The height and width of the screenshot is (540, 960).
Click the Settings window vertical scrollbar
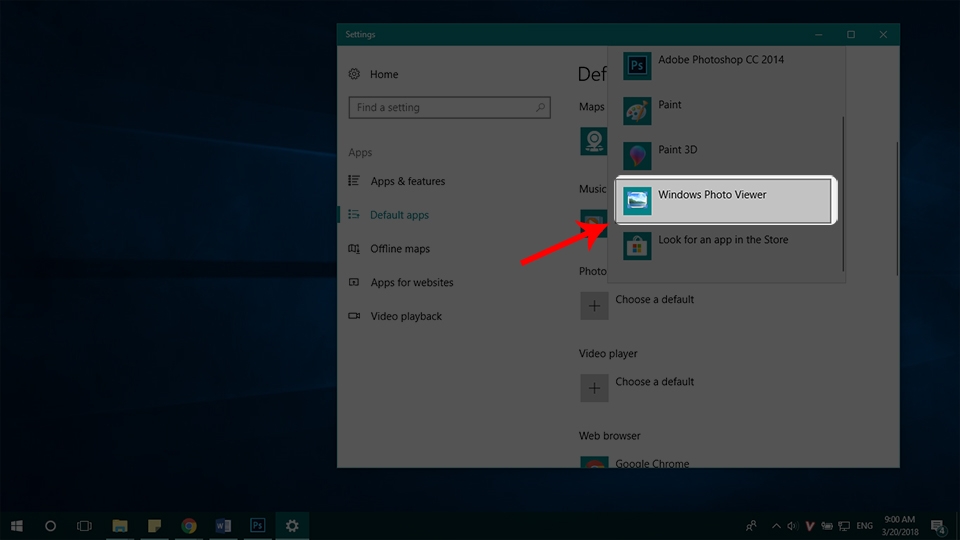coord(897,208)
